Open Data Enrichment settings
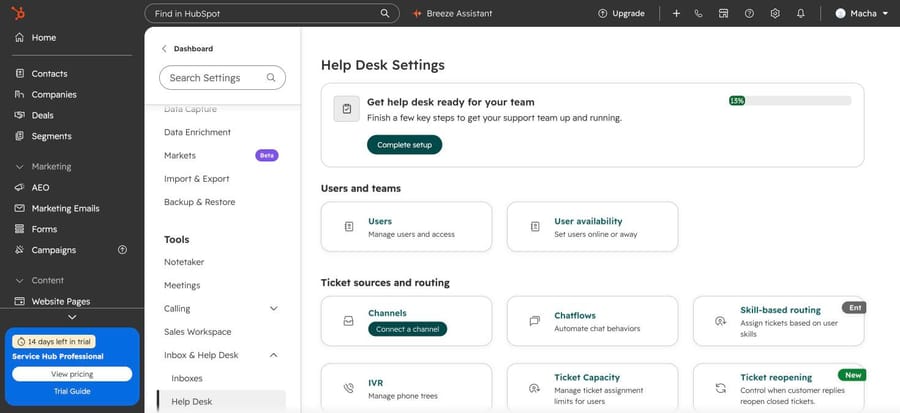Image resolution: width=900 pixels, height=413 pixels. click(197, 132)
